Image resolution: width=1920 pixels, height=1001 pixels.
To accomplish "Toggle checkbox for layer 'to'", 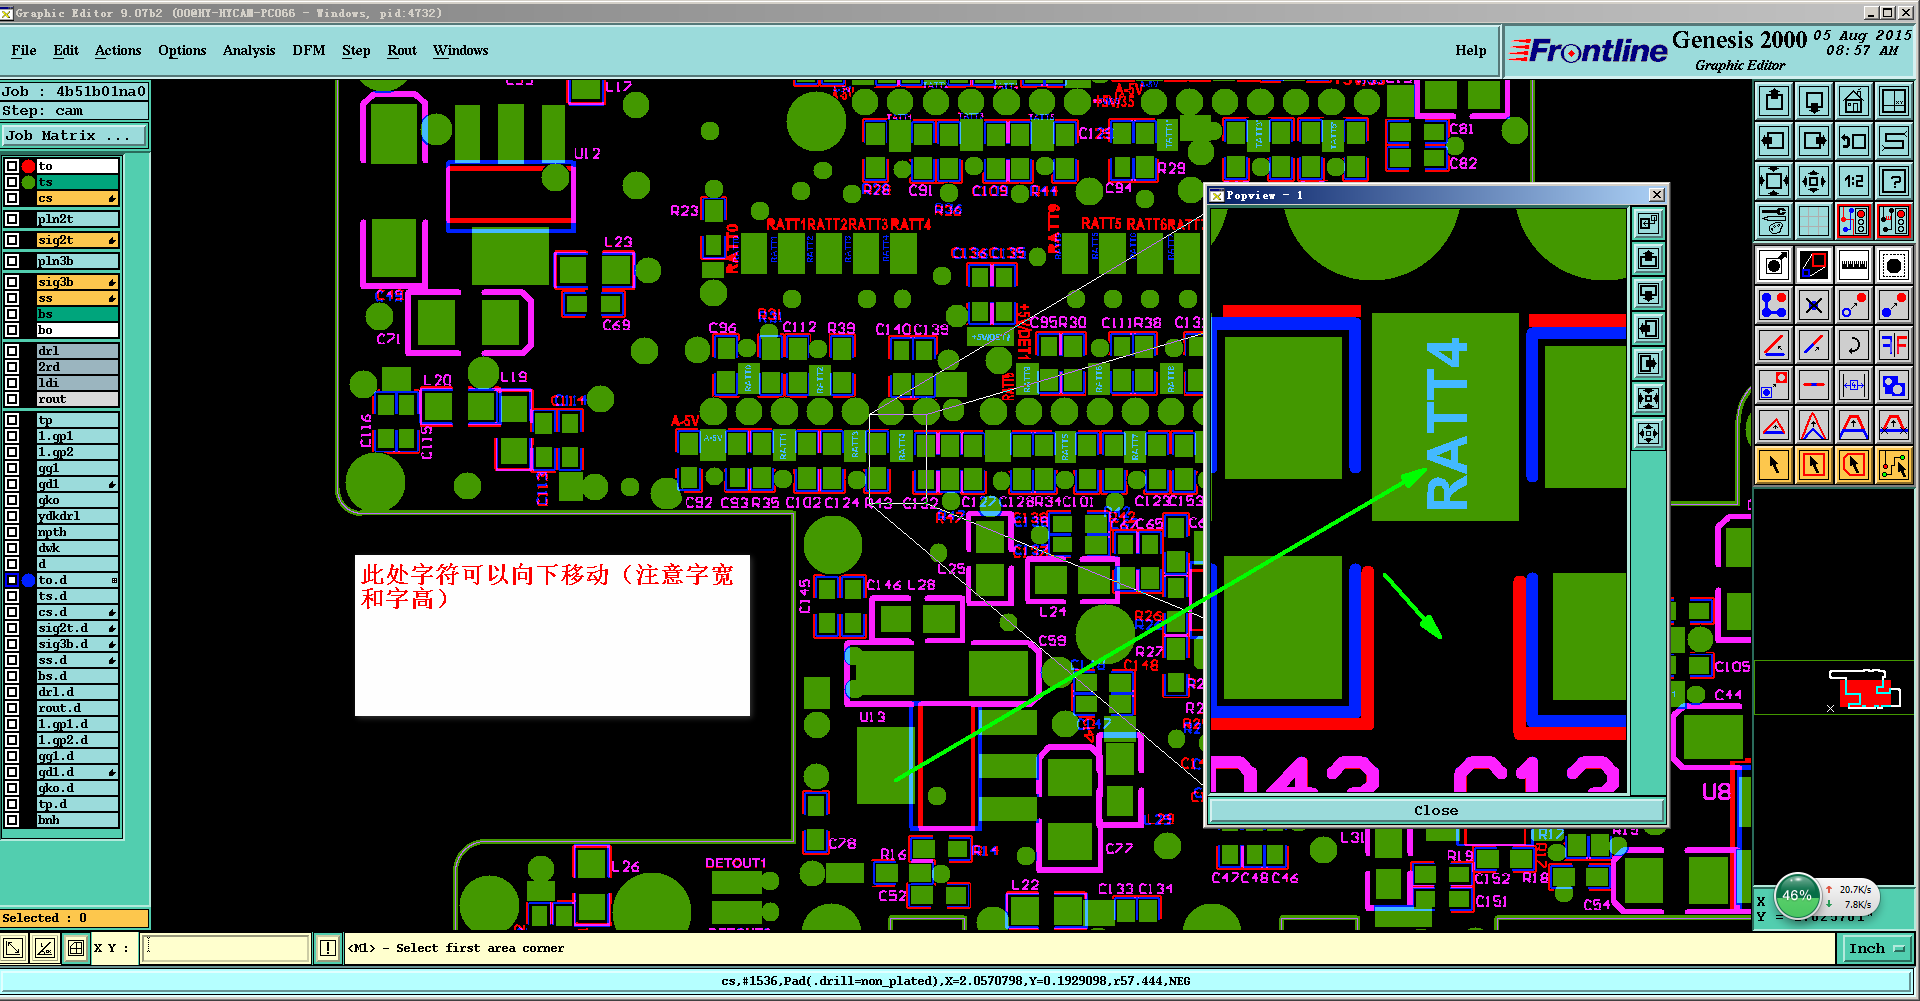I will (x=12, y=166).
